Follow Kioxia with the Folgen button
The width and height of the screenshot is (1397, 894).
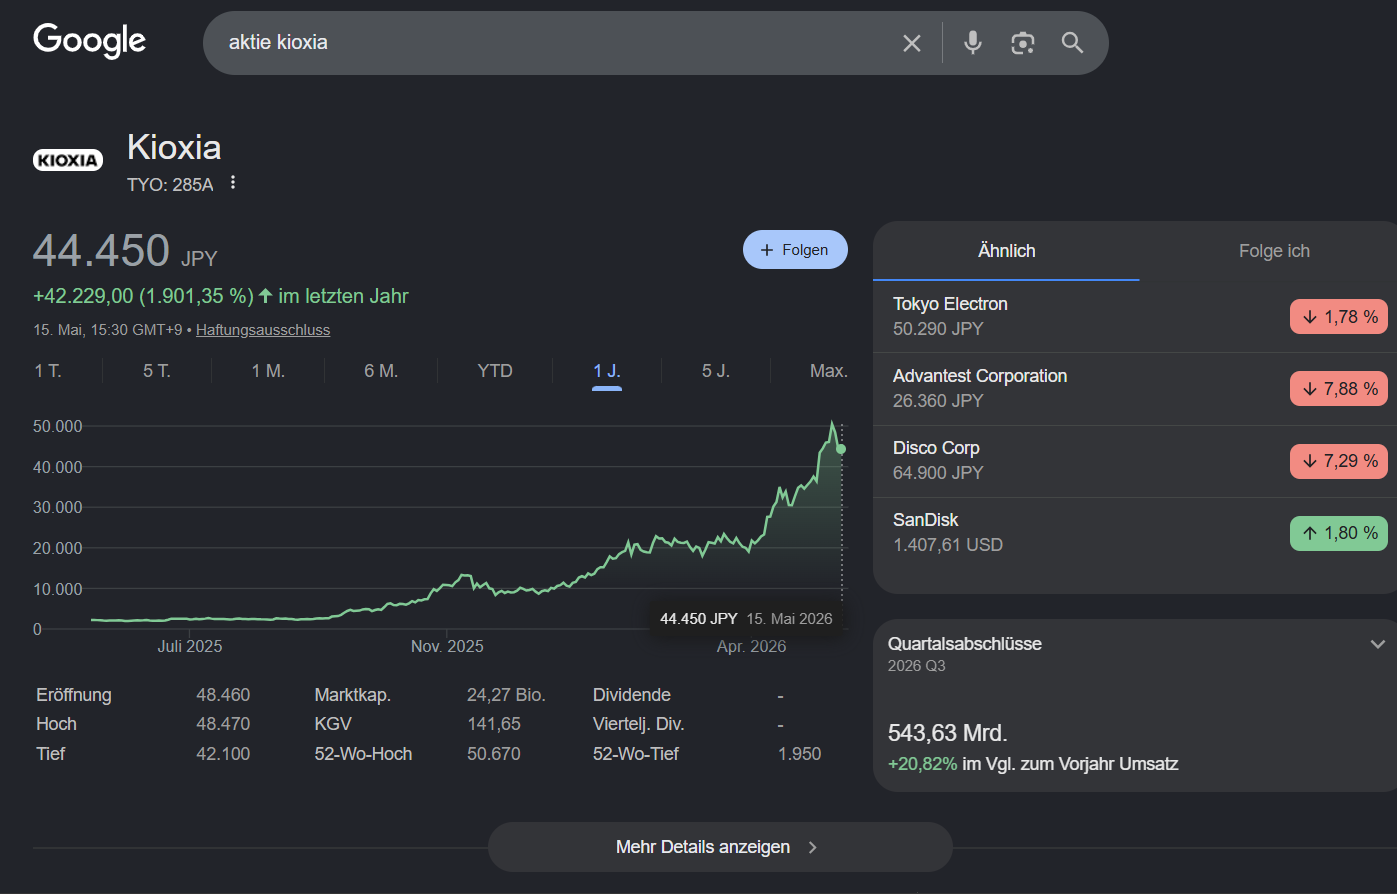[x=795, y=250]
